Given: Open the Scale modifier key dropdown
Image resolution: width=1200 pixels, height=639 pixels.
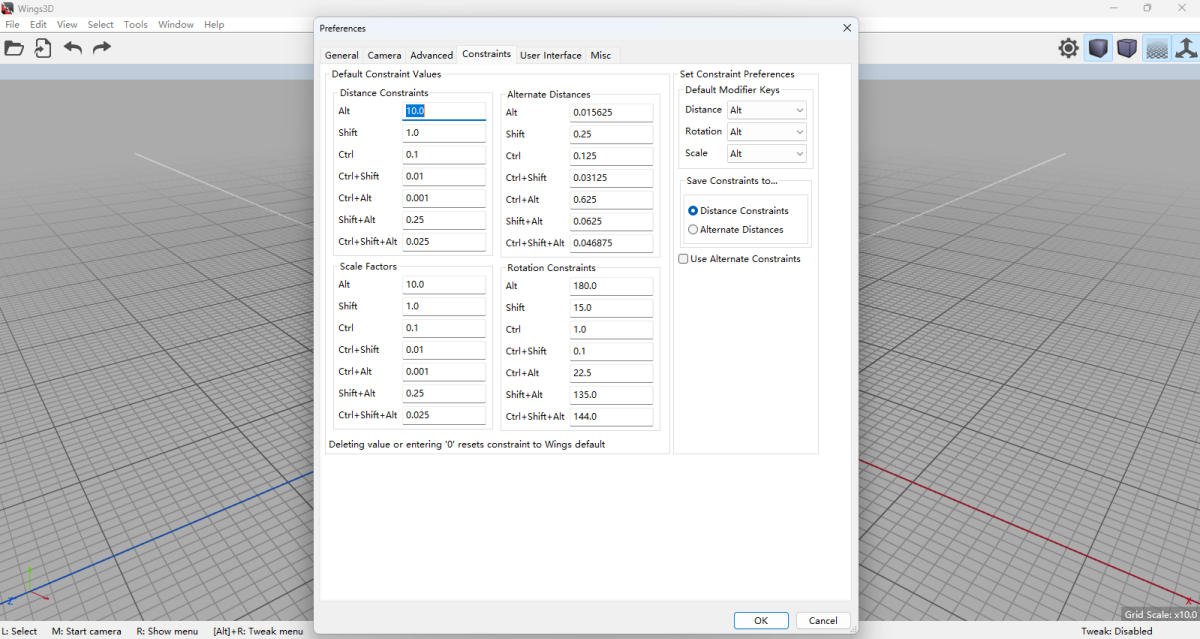Looking at the screenshot, I should (766, 154).
